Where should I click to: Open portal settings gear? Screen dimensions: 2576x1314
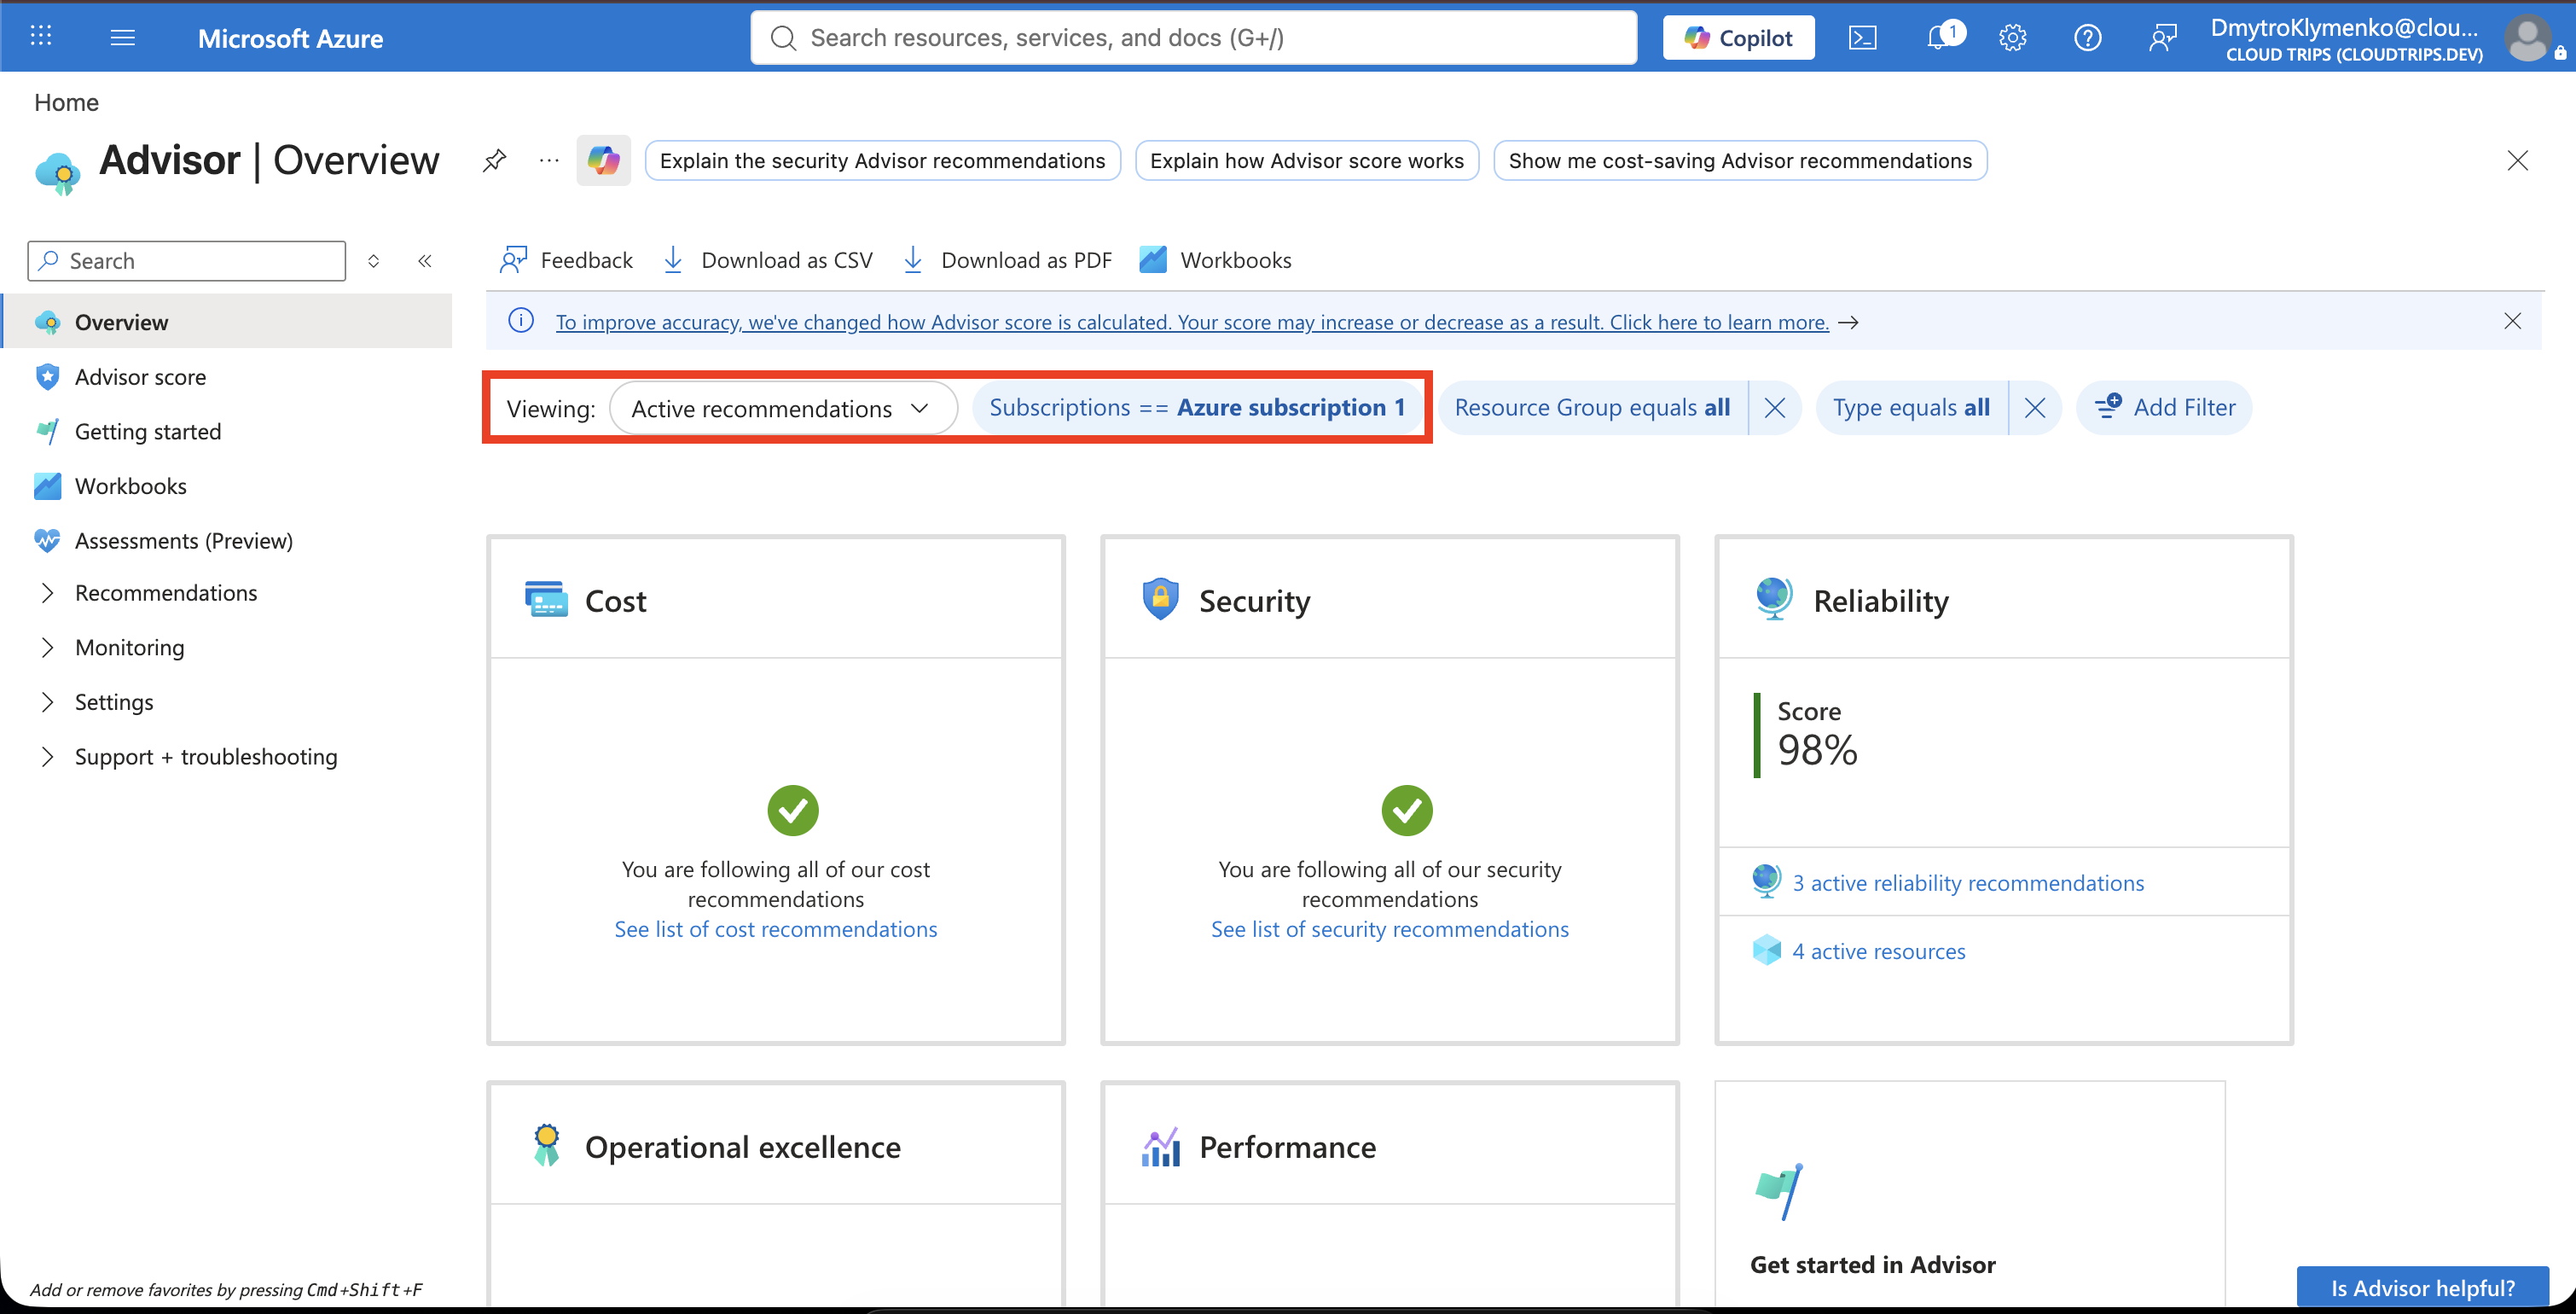pyautogui.click(x=2012, y=38)
